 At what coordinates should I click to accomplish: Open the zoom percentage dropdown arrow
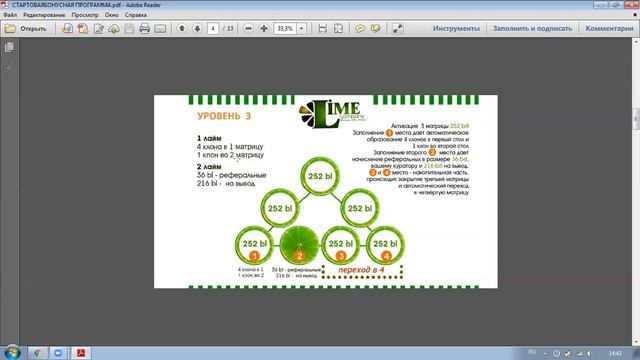[x=302, y=29]
